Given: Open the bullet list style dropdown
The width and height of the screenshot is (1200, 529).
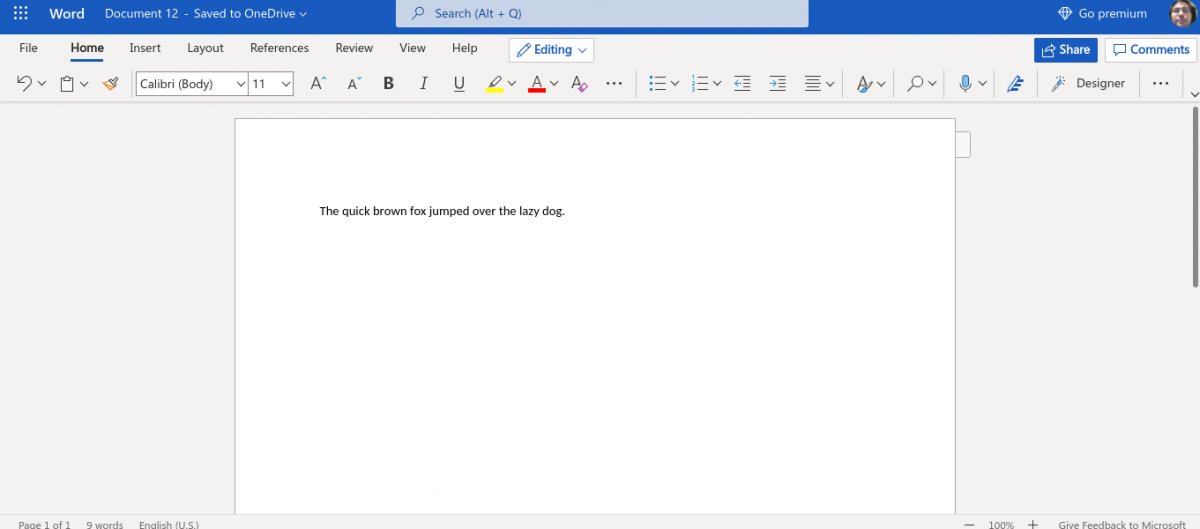Looking at the screenshot, I should (x=675, y=84).
